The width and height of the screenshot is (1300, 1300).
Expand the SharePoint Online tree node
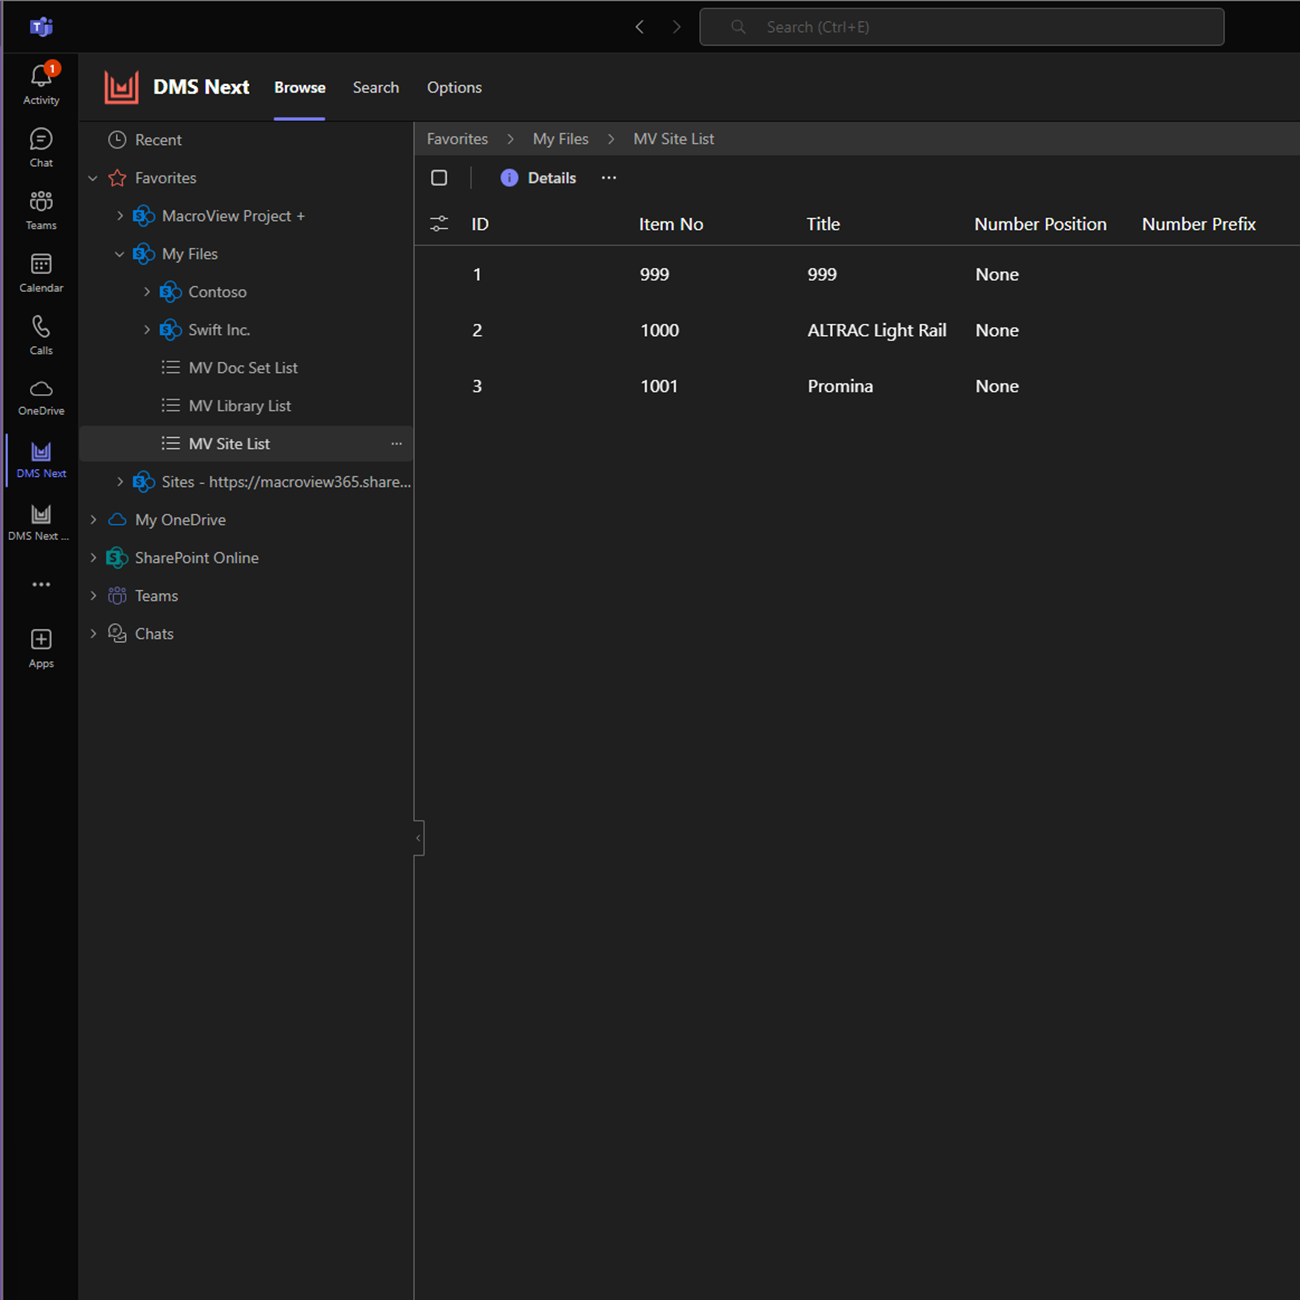click(x=93, y=557)
